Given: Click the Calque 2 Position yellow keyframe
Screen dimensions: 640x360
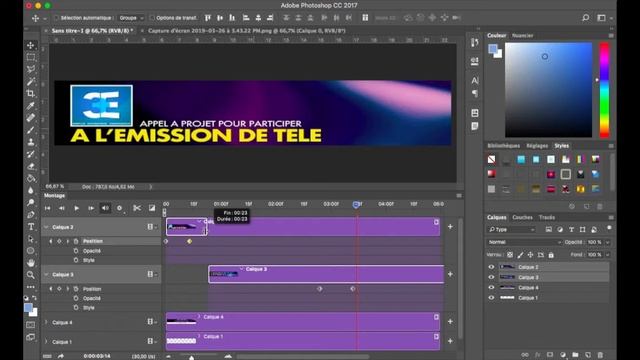Looking at the screenshot, I should [189, 242].
